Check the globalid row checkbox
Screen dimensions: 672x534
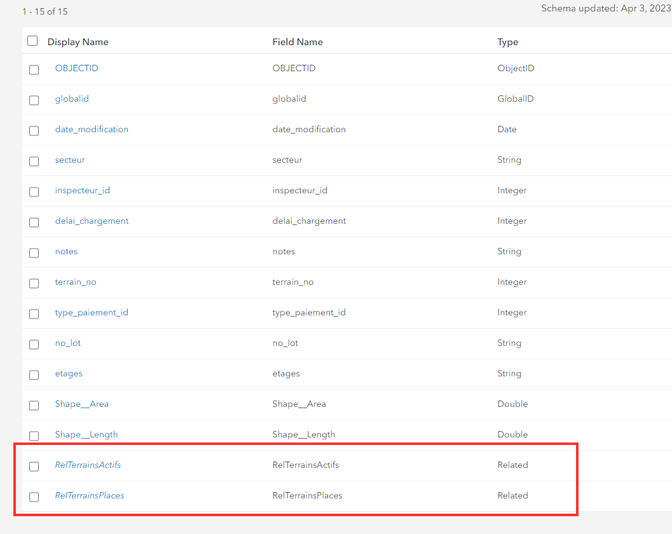(34, 100)
